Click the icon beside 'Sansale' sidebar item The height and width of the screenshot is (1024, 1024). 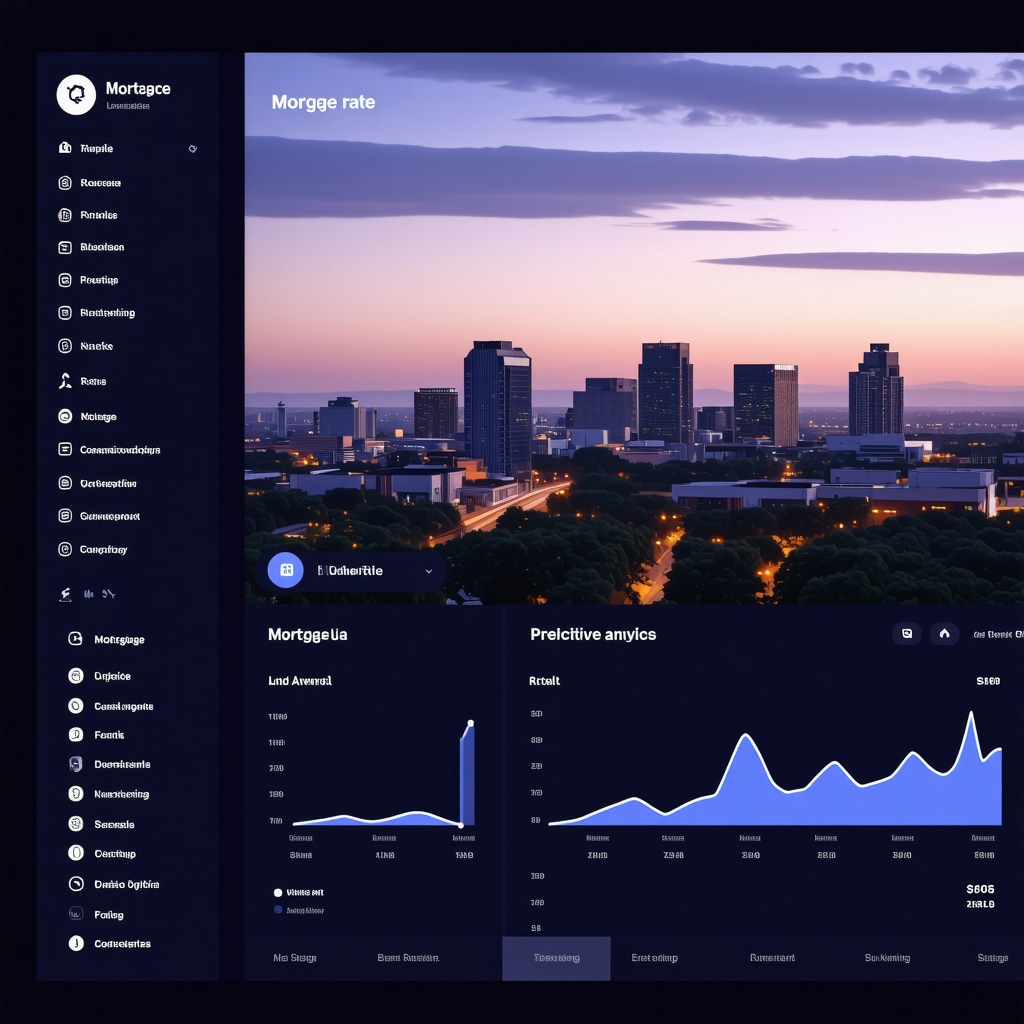[x=76, y=824]
